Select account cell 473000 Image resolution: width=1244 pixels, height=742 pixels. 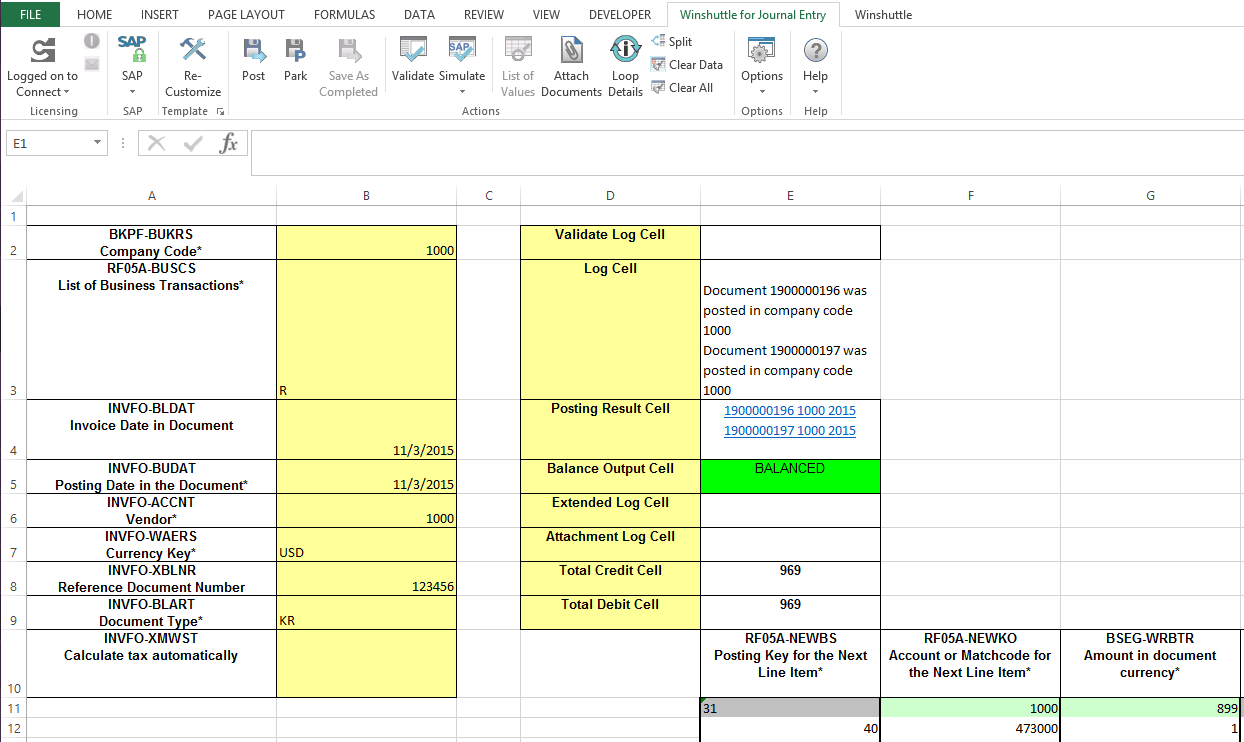970,729
